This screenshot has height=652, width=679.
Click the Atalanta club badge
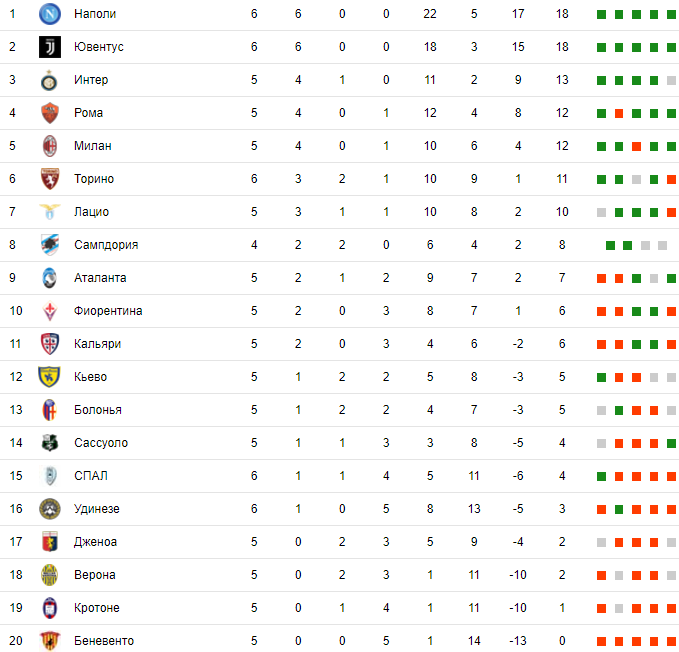(x=50, y=278)
